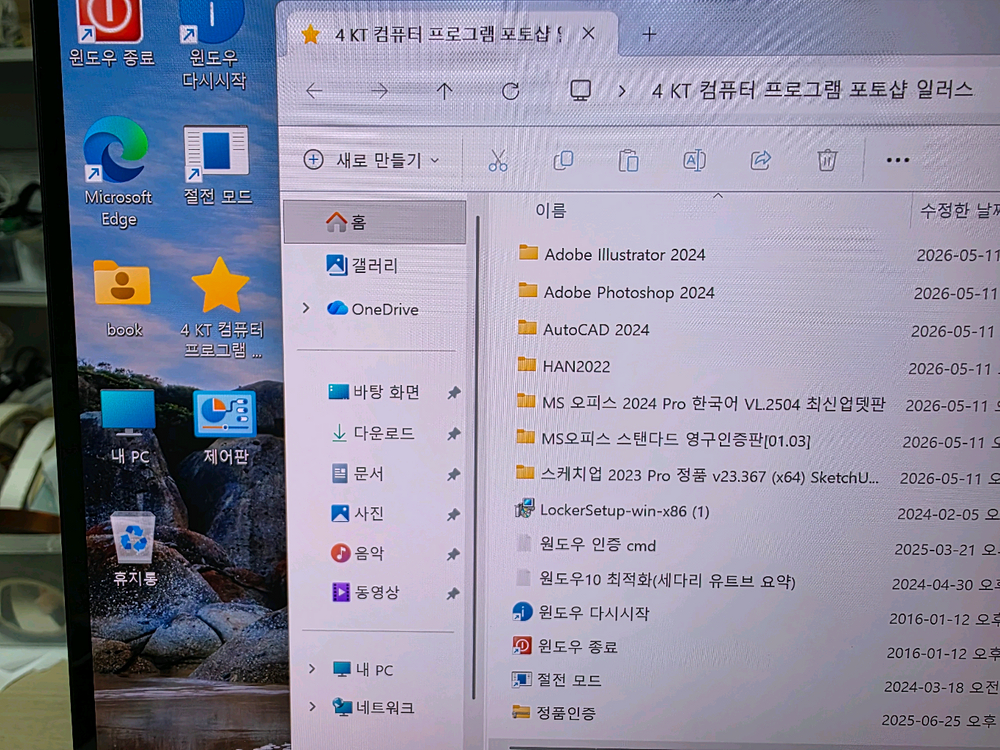This screenshot has height=750, width=1000.
Task: Select the 4 KT 컴퓨터 프로그램 포토샵 tab
Action: (x=448, y=34)
